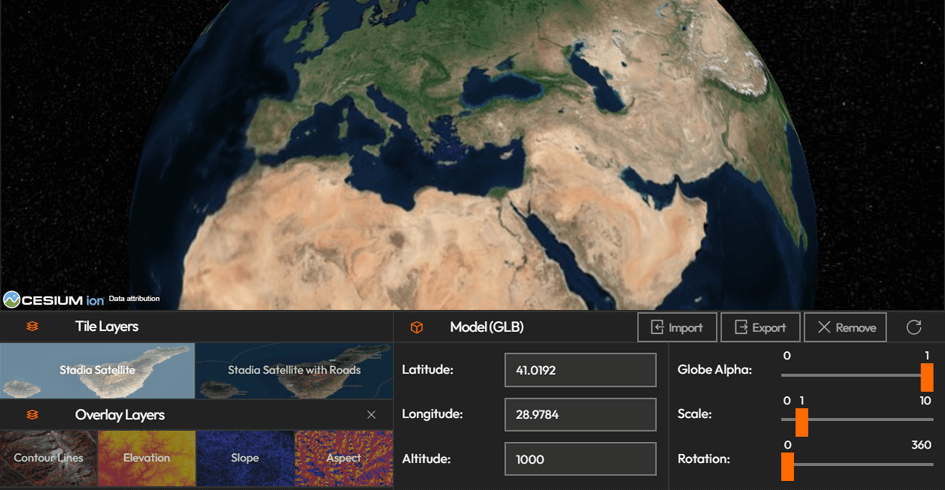945x490 pixels.
Task: Export the model
Action: pyautogui.click(x=760, y=327)
